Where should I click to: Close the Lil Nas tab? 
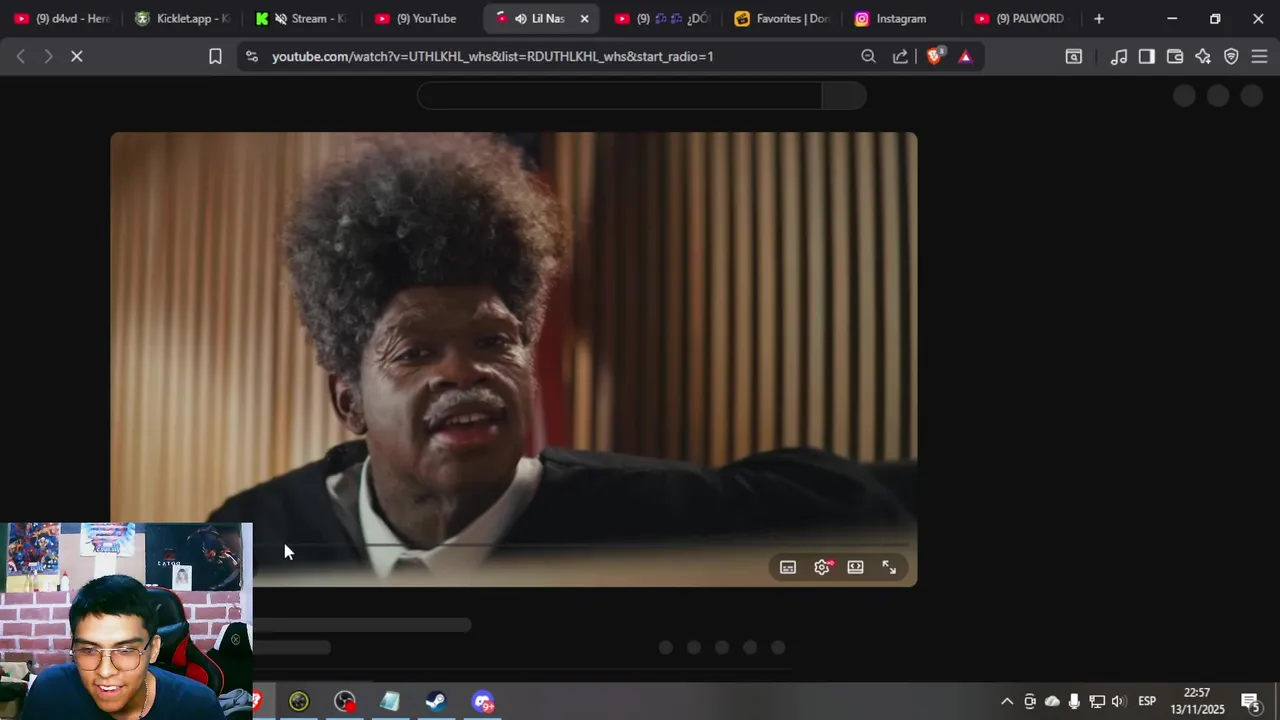click(584, 18)
